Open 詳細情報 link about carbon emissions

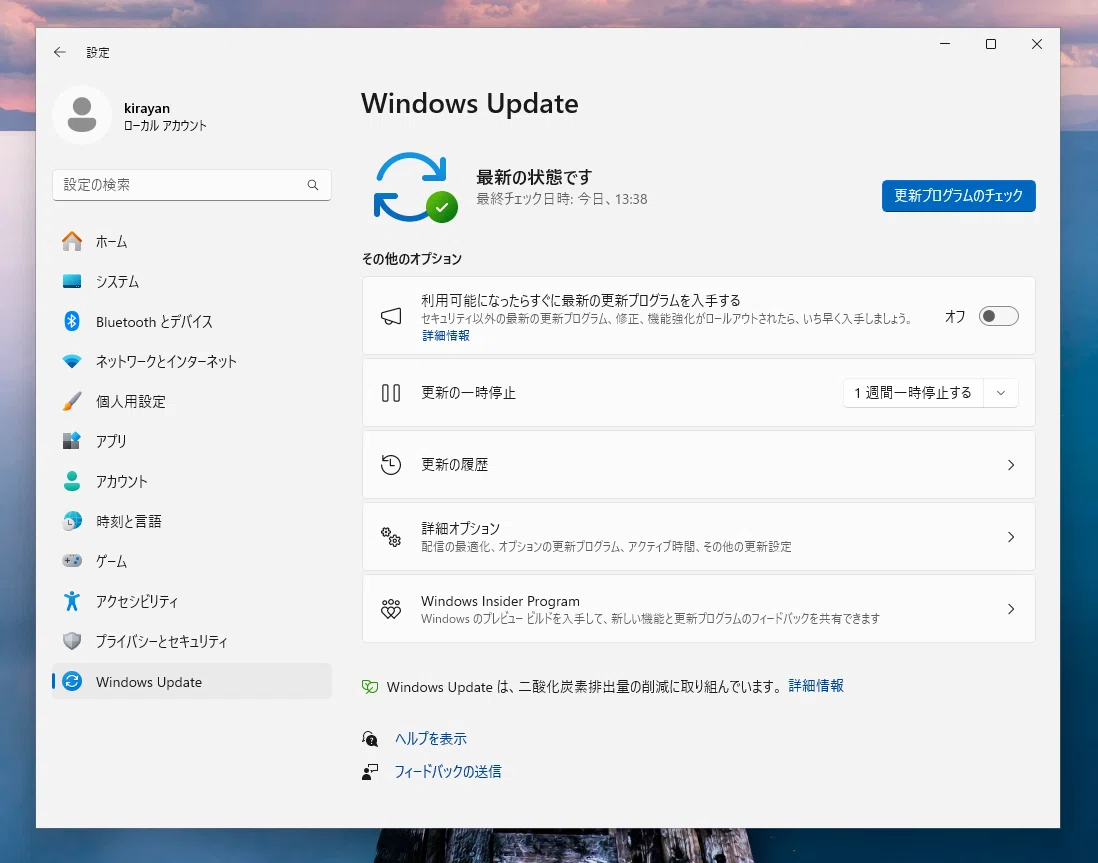816,686
